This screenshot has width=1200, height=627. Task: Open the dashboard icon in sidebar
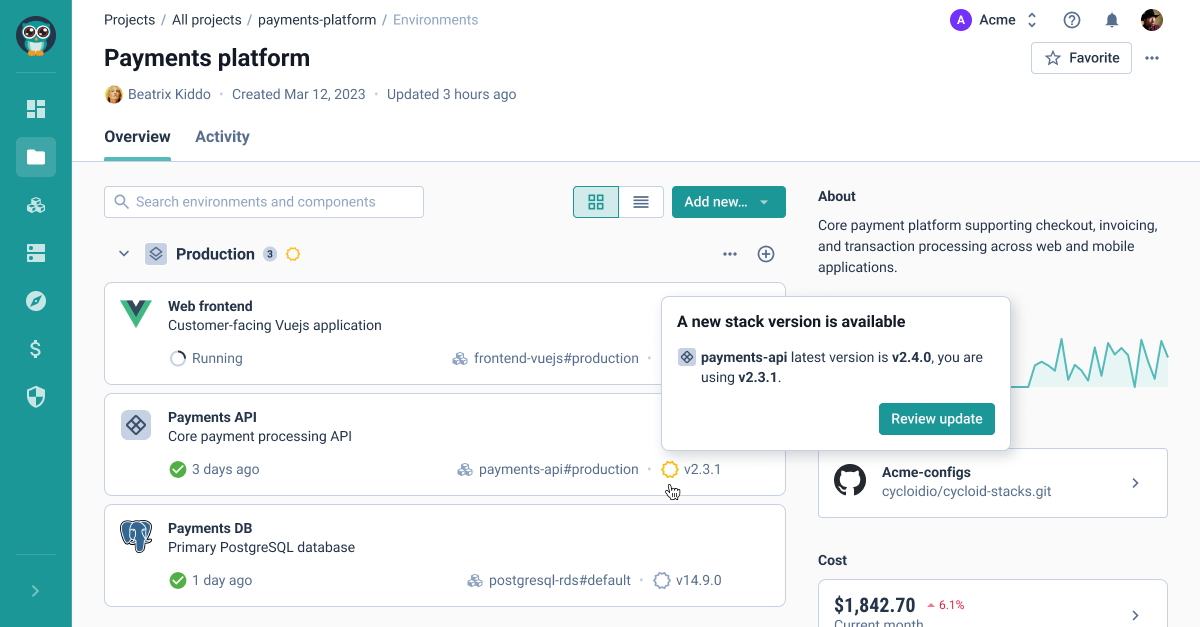pyautogui.click(x=36, y=109)
